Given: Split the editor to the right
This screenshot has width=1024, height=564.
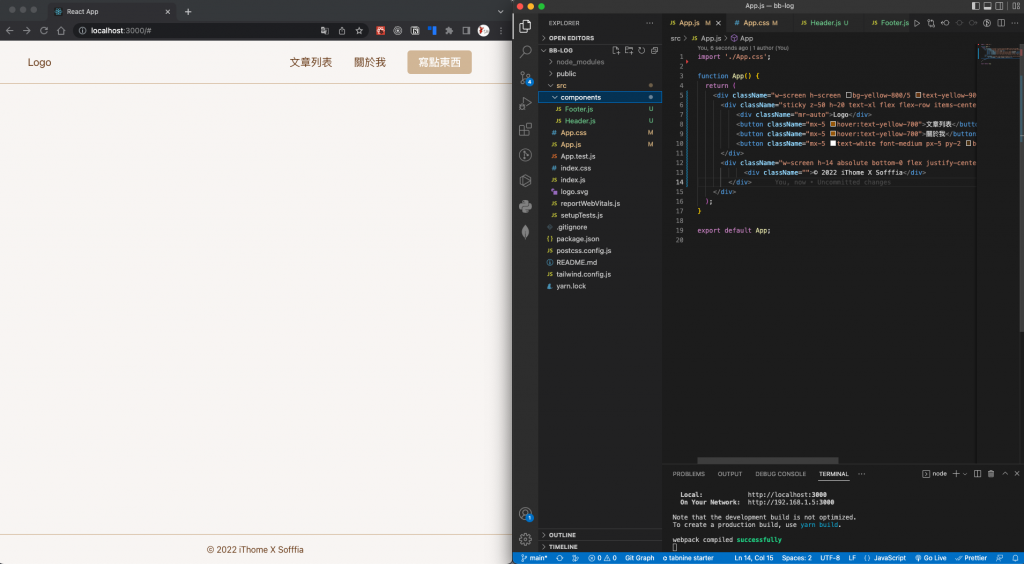Looking at the screenshot, I should tap(1001, 23).
